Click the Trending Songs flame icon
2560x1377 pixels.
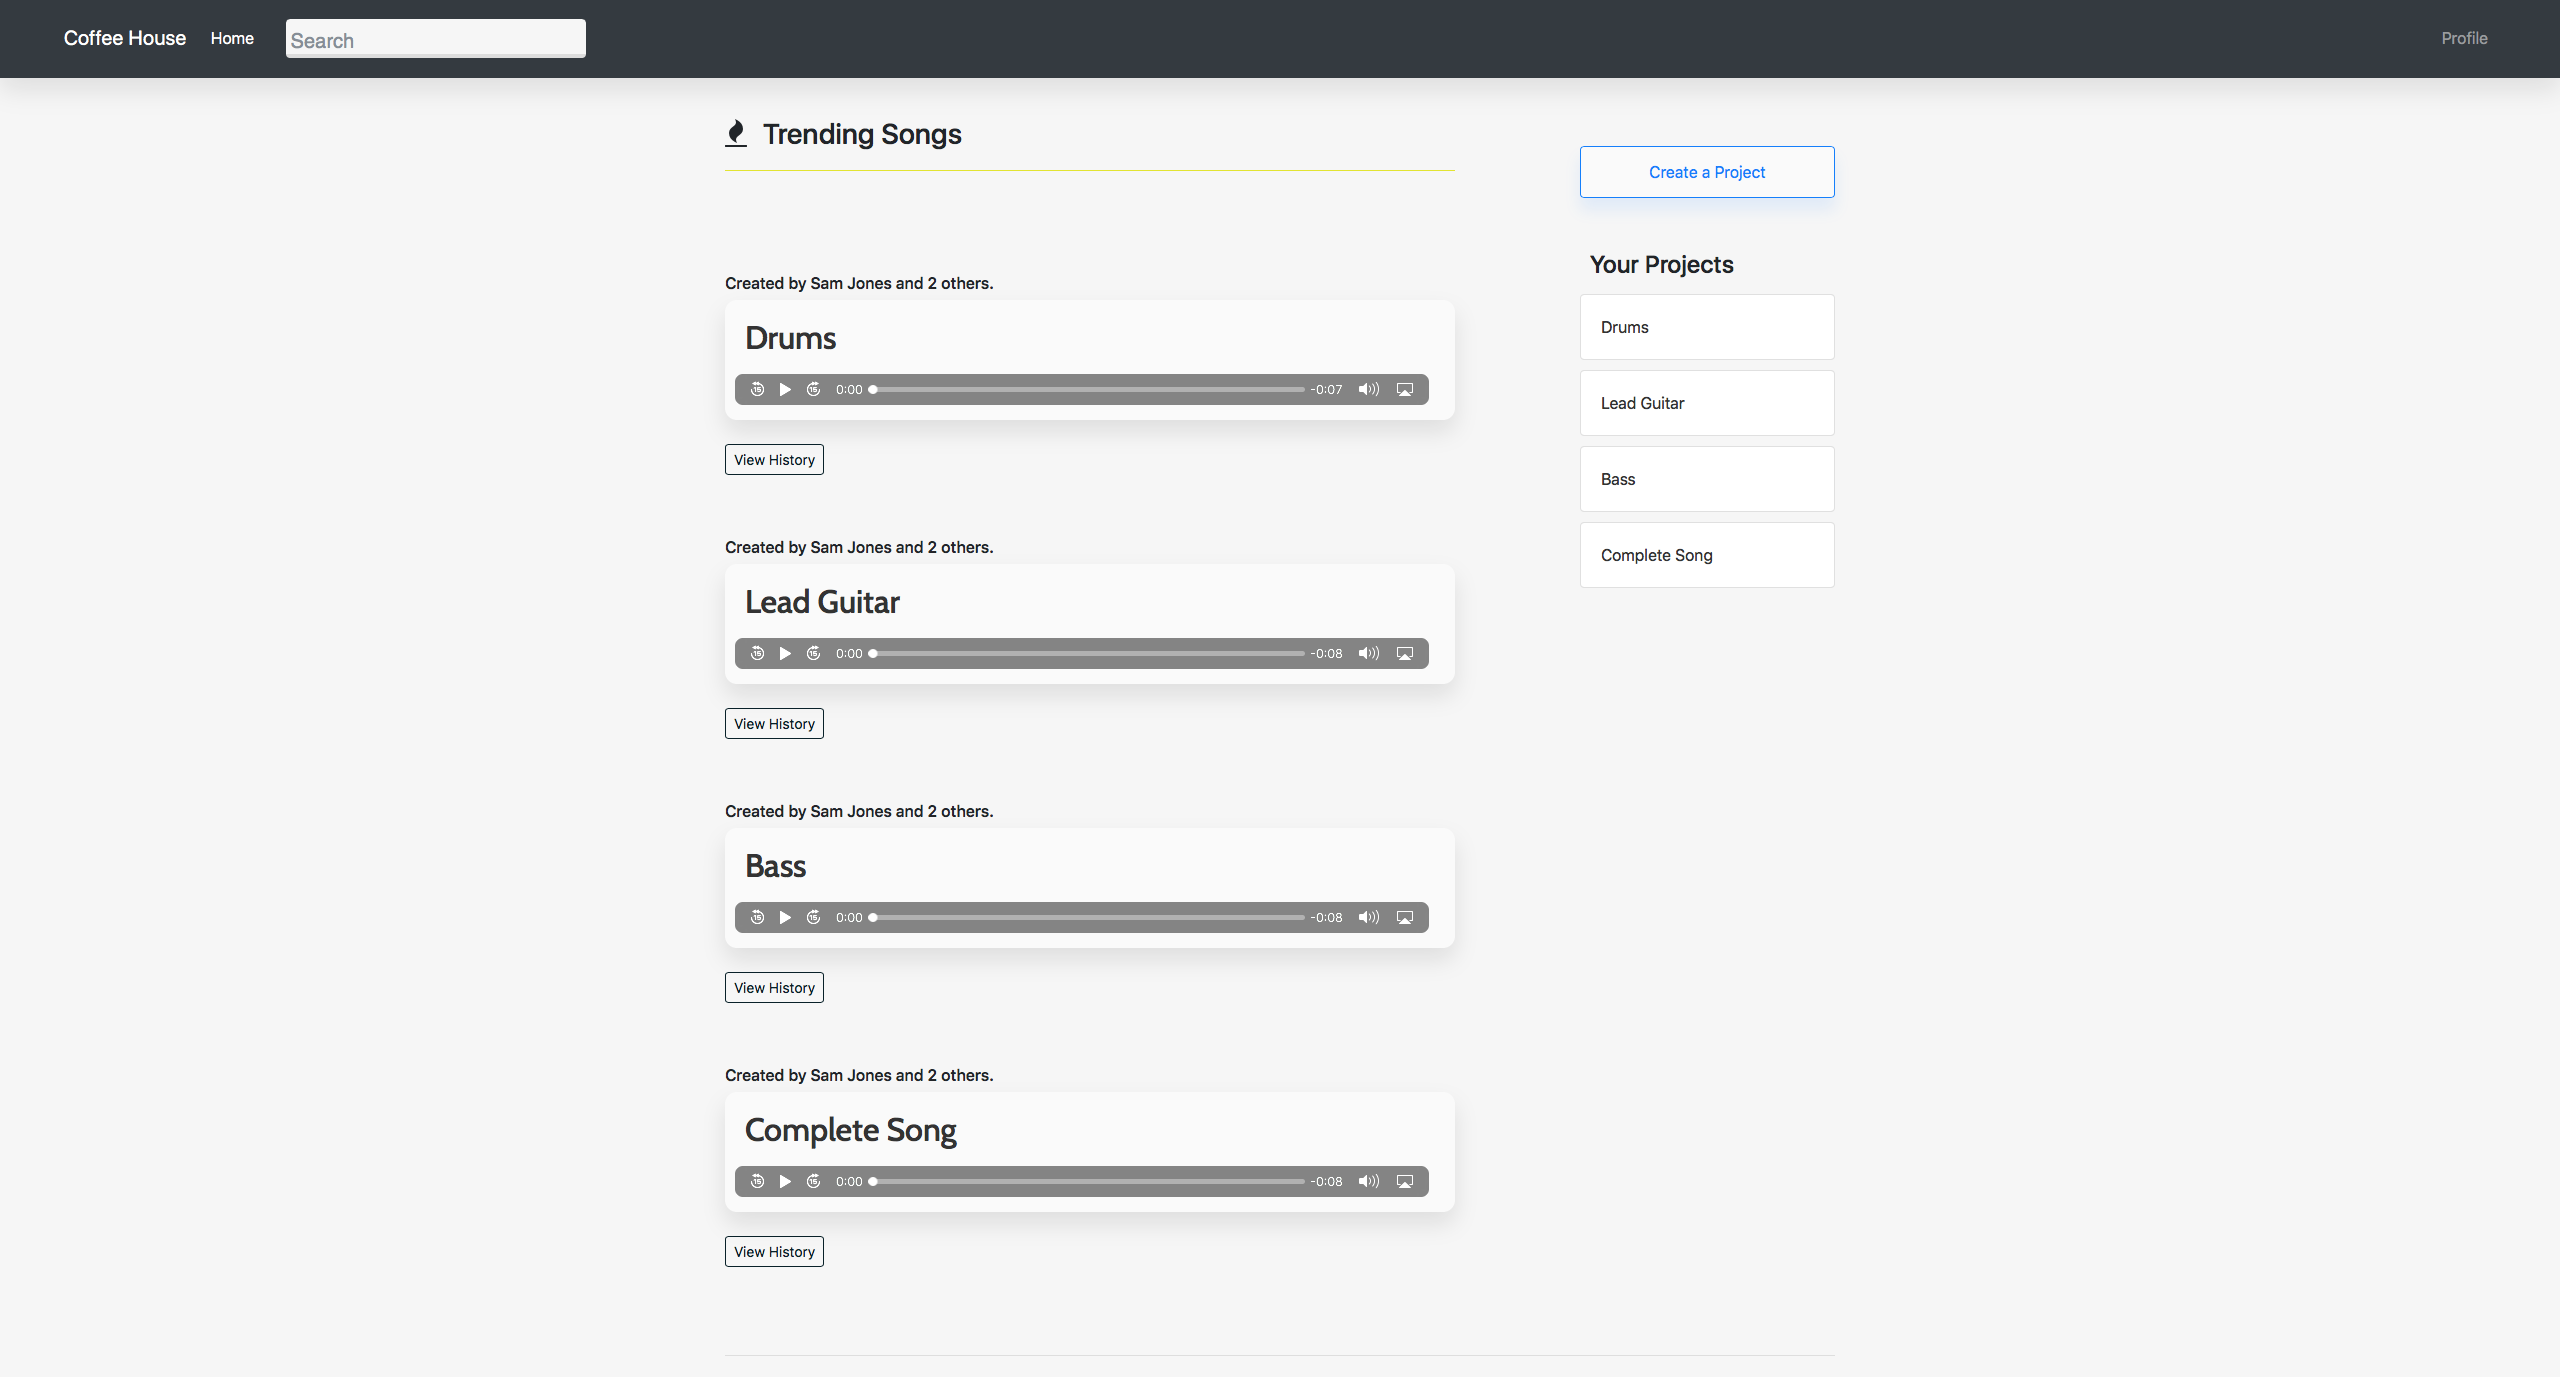click(x=736, y=134)
